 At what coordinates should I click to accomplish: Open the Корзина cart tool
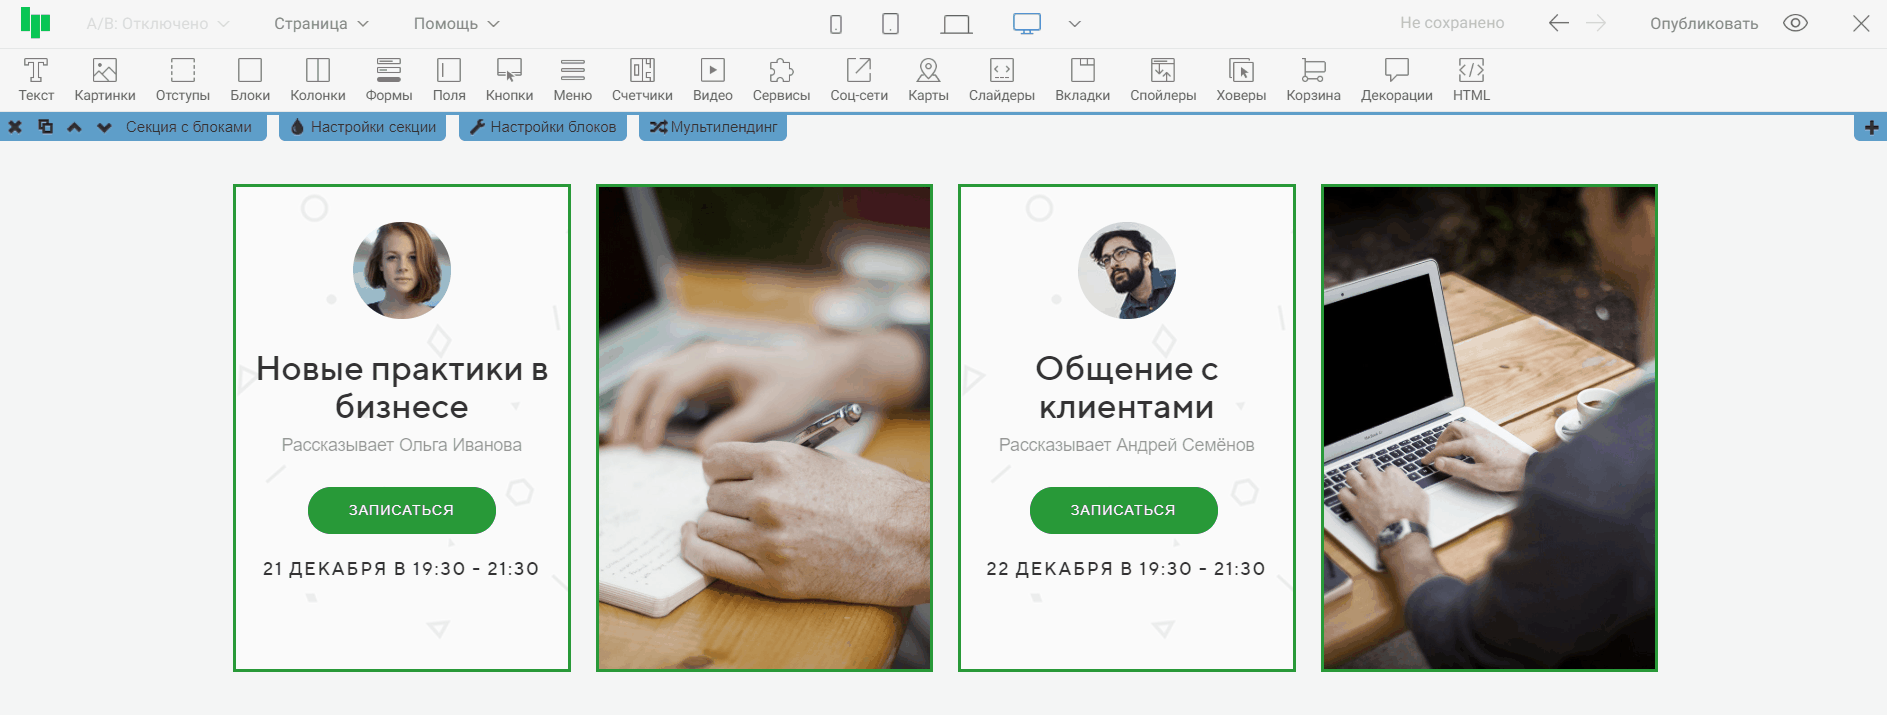tap(1313, 79)
